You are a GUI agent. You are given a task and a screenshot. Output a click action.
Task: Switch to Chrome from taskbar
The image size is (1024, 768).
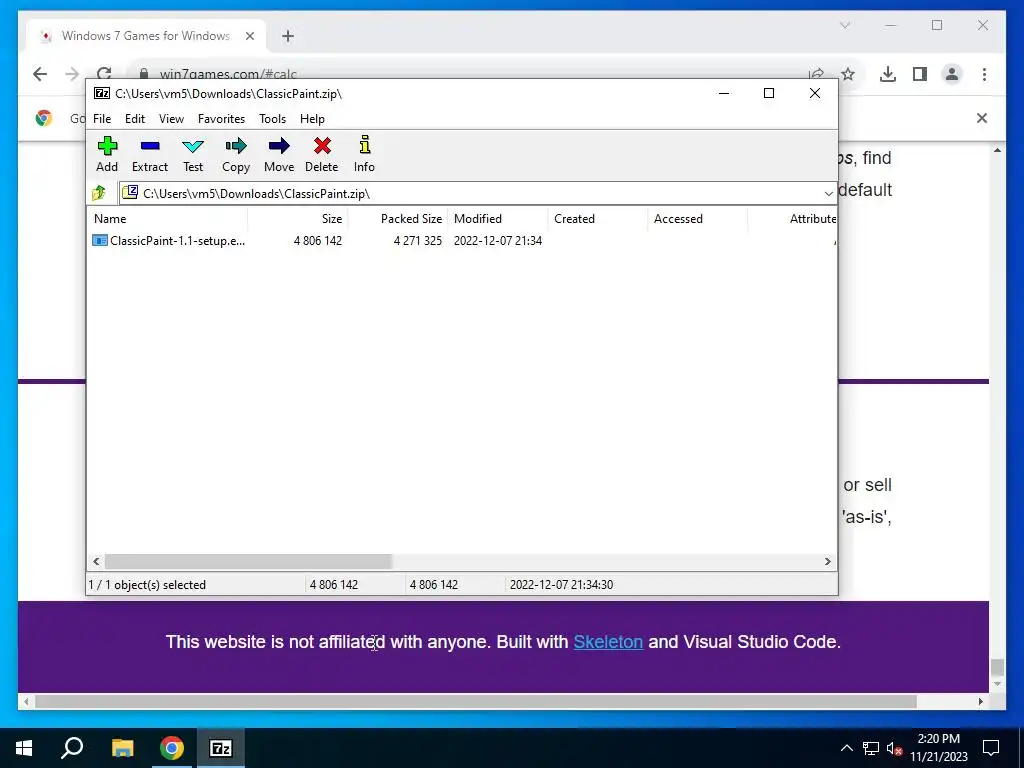pyautogui.click(x=172, y=748)
